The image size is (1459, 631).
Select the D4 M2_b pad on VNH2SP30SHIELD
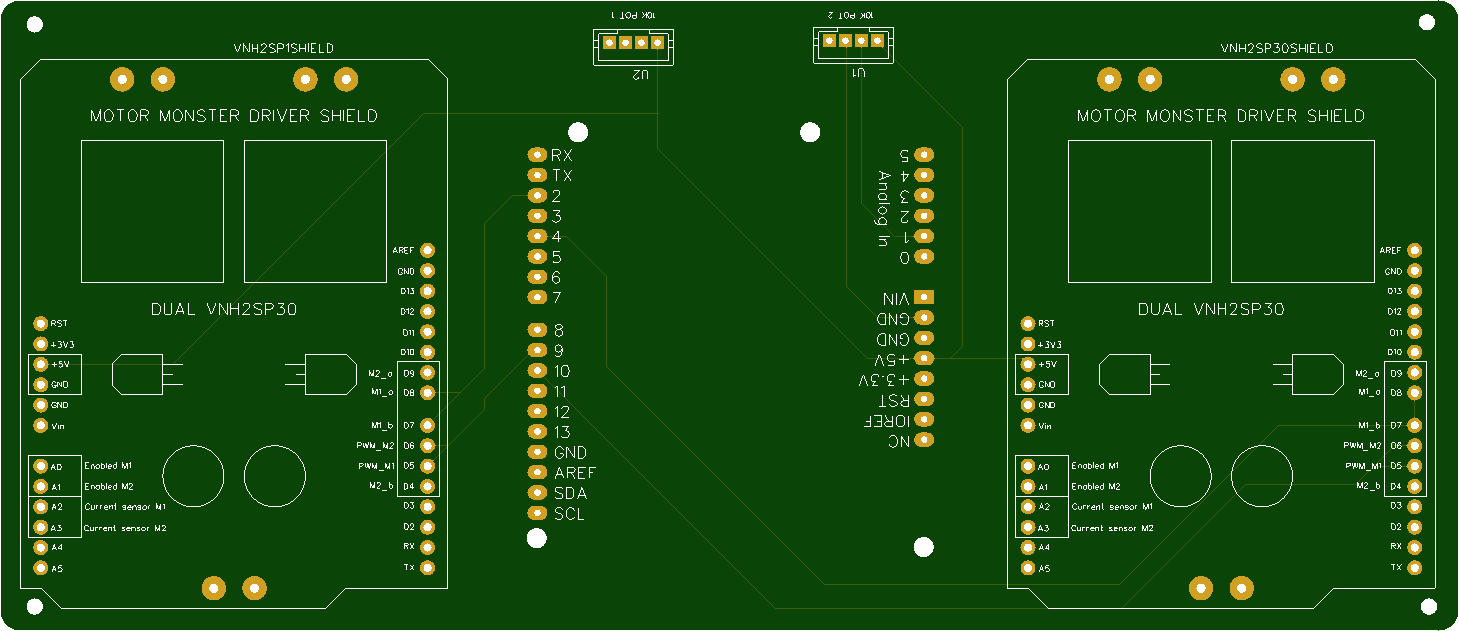1415,486
